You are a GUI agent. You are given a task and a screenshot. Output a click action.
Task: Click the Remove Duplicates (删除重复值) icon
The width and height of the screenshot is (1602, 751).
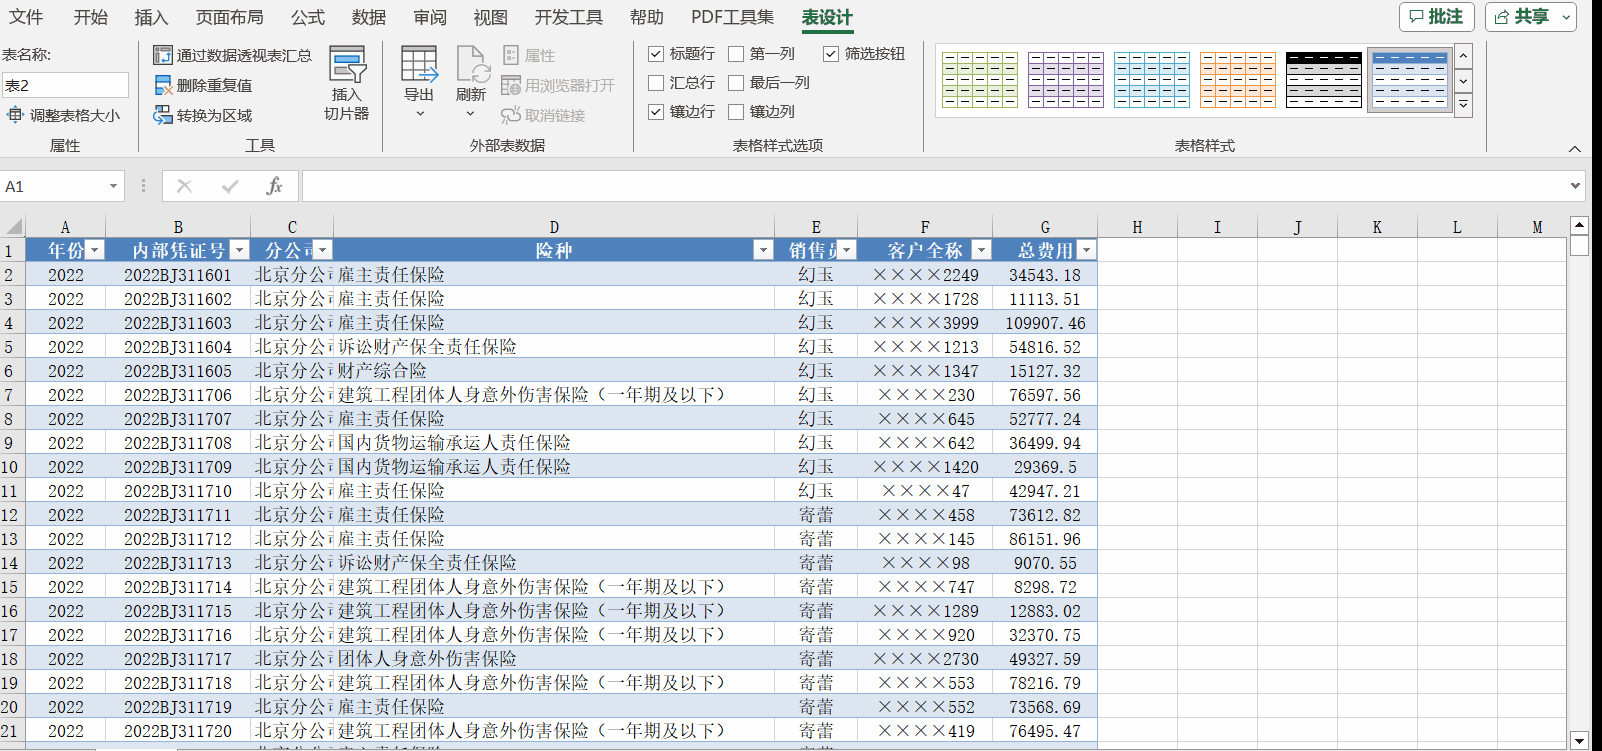tap(163, 85)
